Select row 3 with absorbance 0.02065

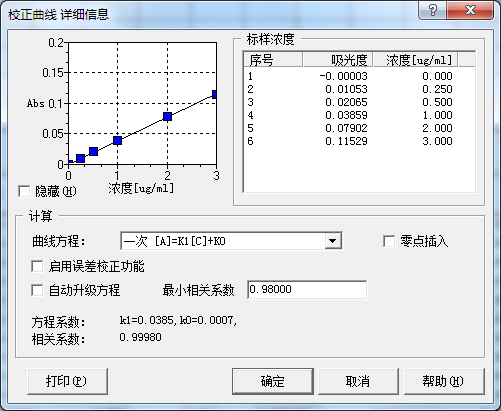click(x=359, y=102)
